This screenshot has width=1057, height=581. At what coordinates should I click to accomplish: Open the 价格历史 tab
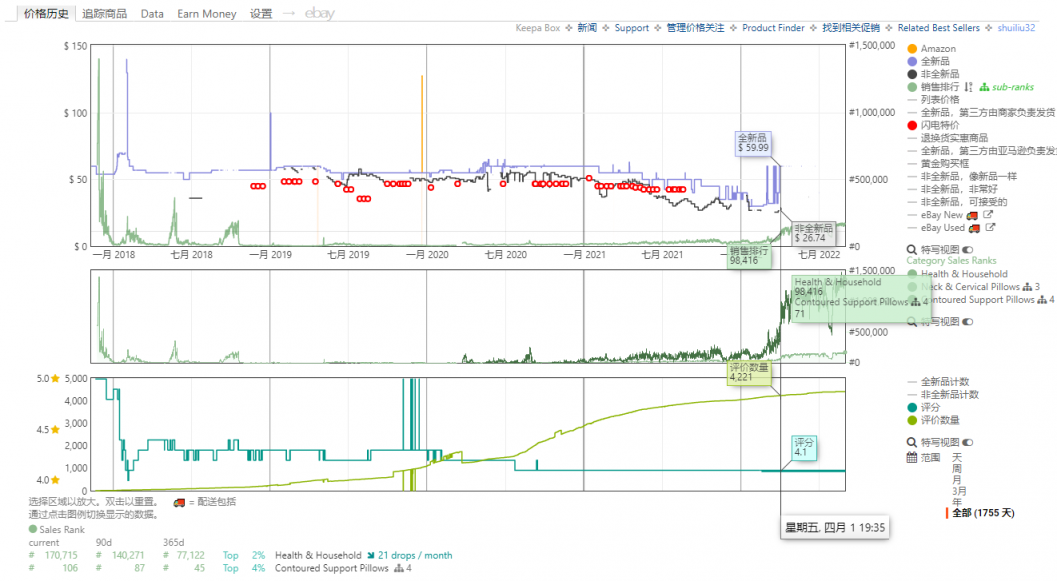tap(46, 13)
